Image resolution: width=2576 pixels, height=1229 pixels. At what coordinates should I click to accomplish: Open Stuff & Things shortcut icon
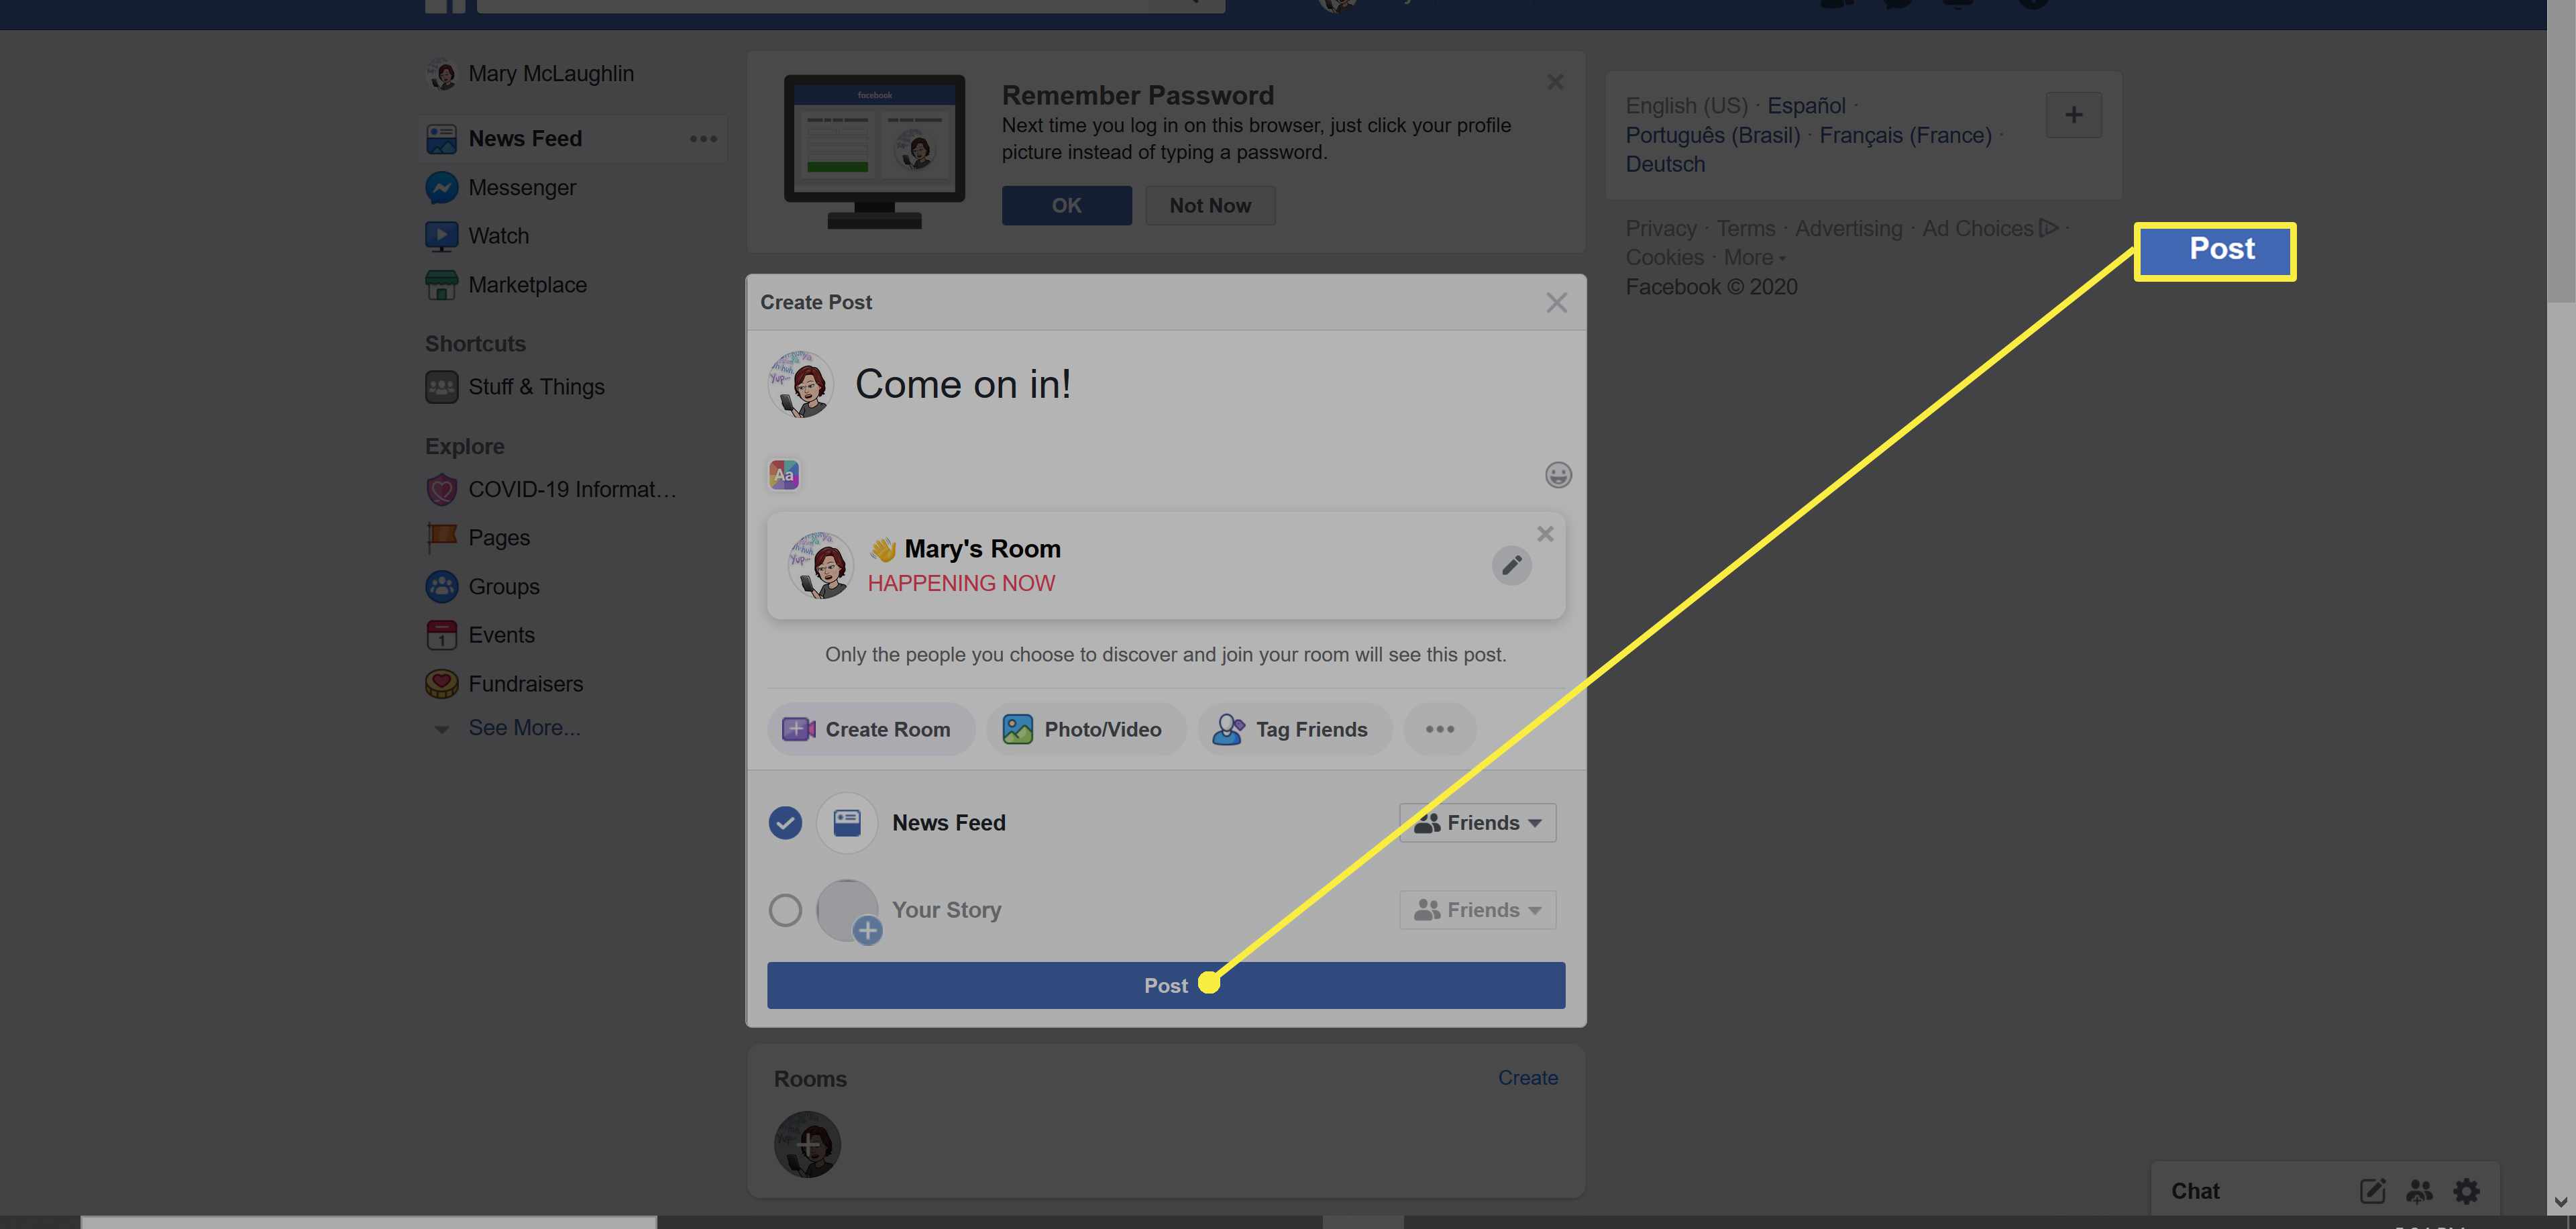point(441,387)
